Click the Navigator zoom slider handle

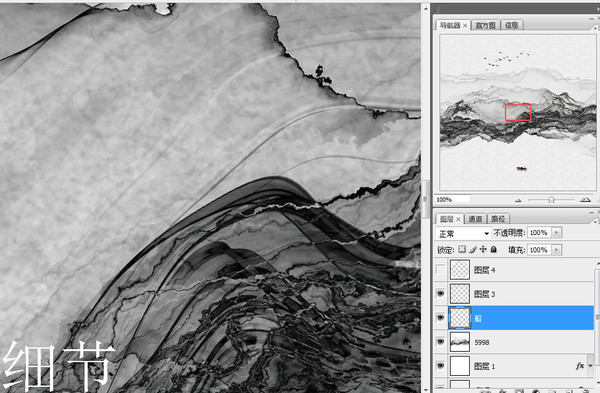click(551, 200)
